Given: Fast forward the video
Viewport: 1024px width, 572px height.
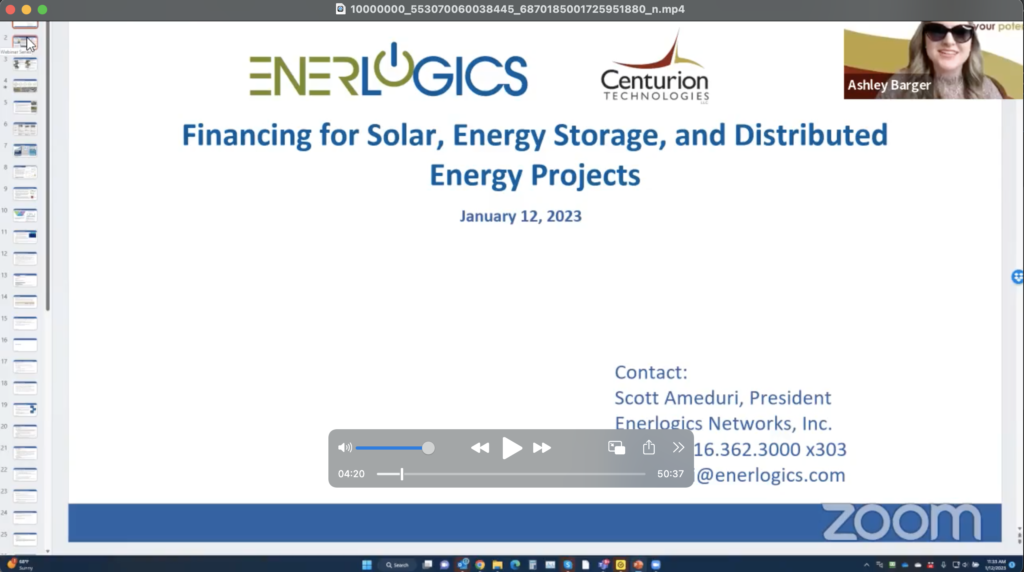Looking at the screenshot, I should (x=542, y=448).
